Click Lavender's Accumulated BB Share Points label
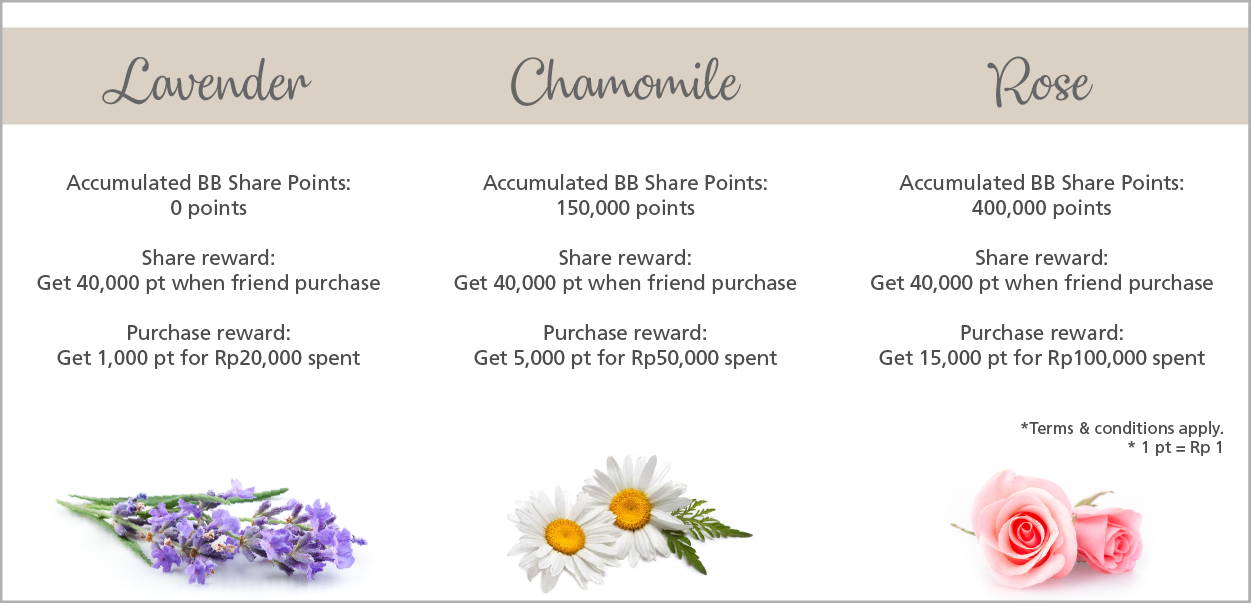 coord(209,183)
